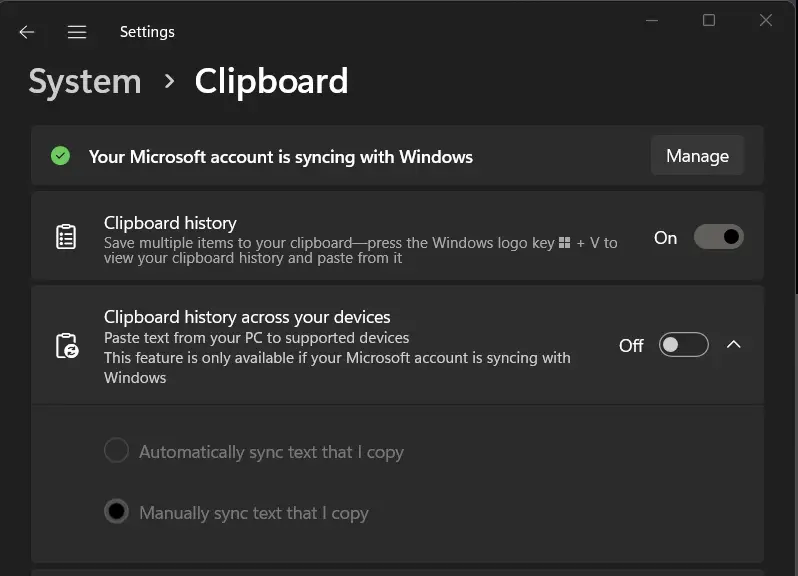Click the cross-device clipboard sync icon
Viewport: 798px width, 576px height.
[x=66, y=346]
